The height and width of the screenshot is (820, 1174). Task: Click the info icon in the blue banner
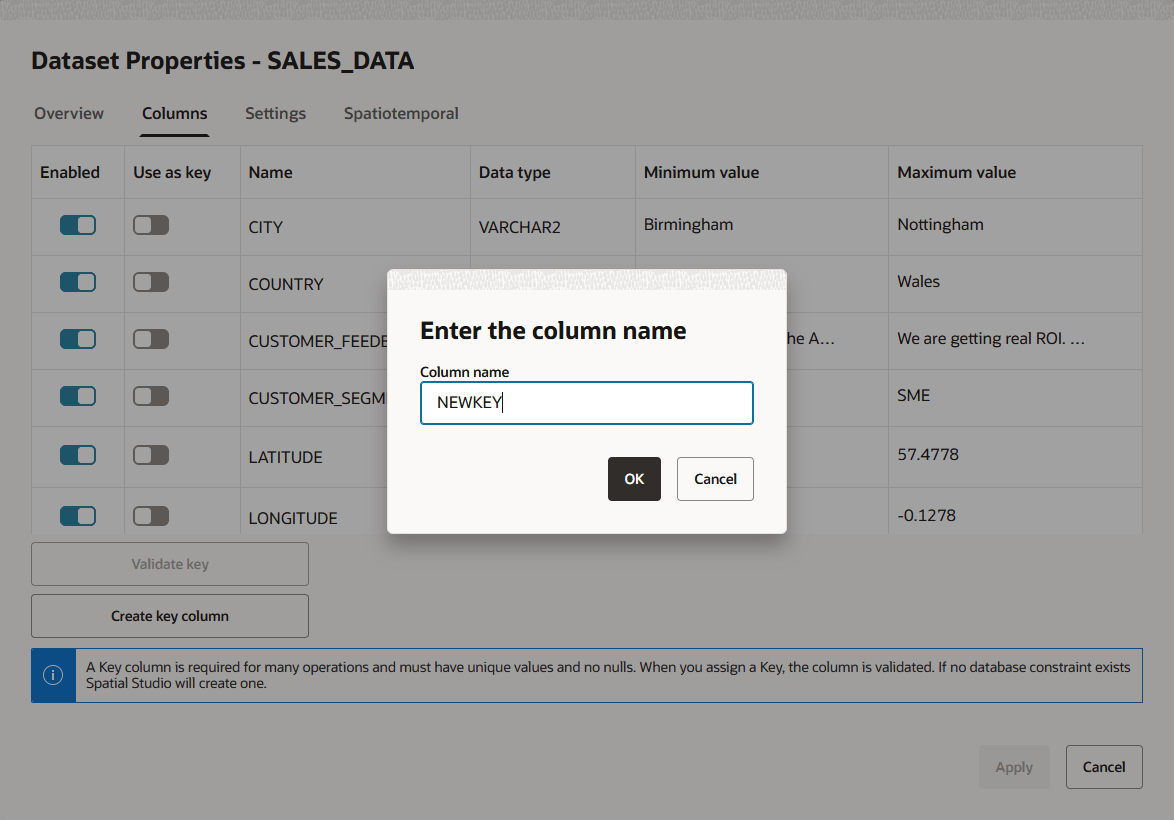[x=53, y=675]
